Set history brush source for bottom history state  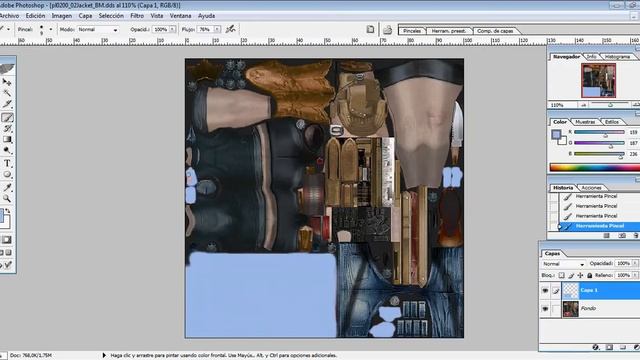[x=553, y=226]
